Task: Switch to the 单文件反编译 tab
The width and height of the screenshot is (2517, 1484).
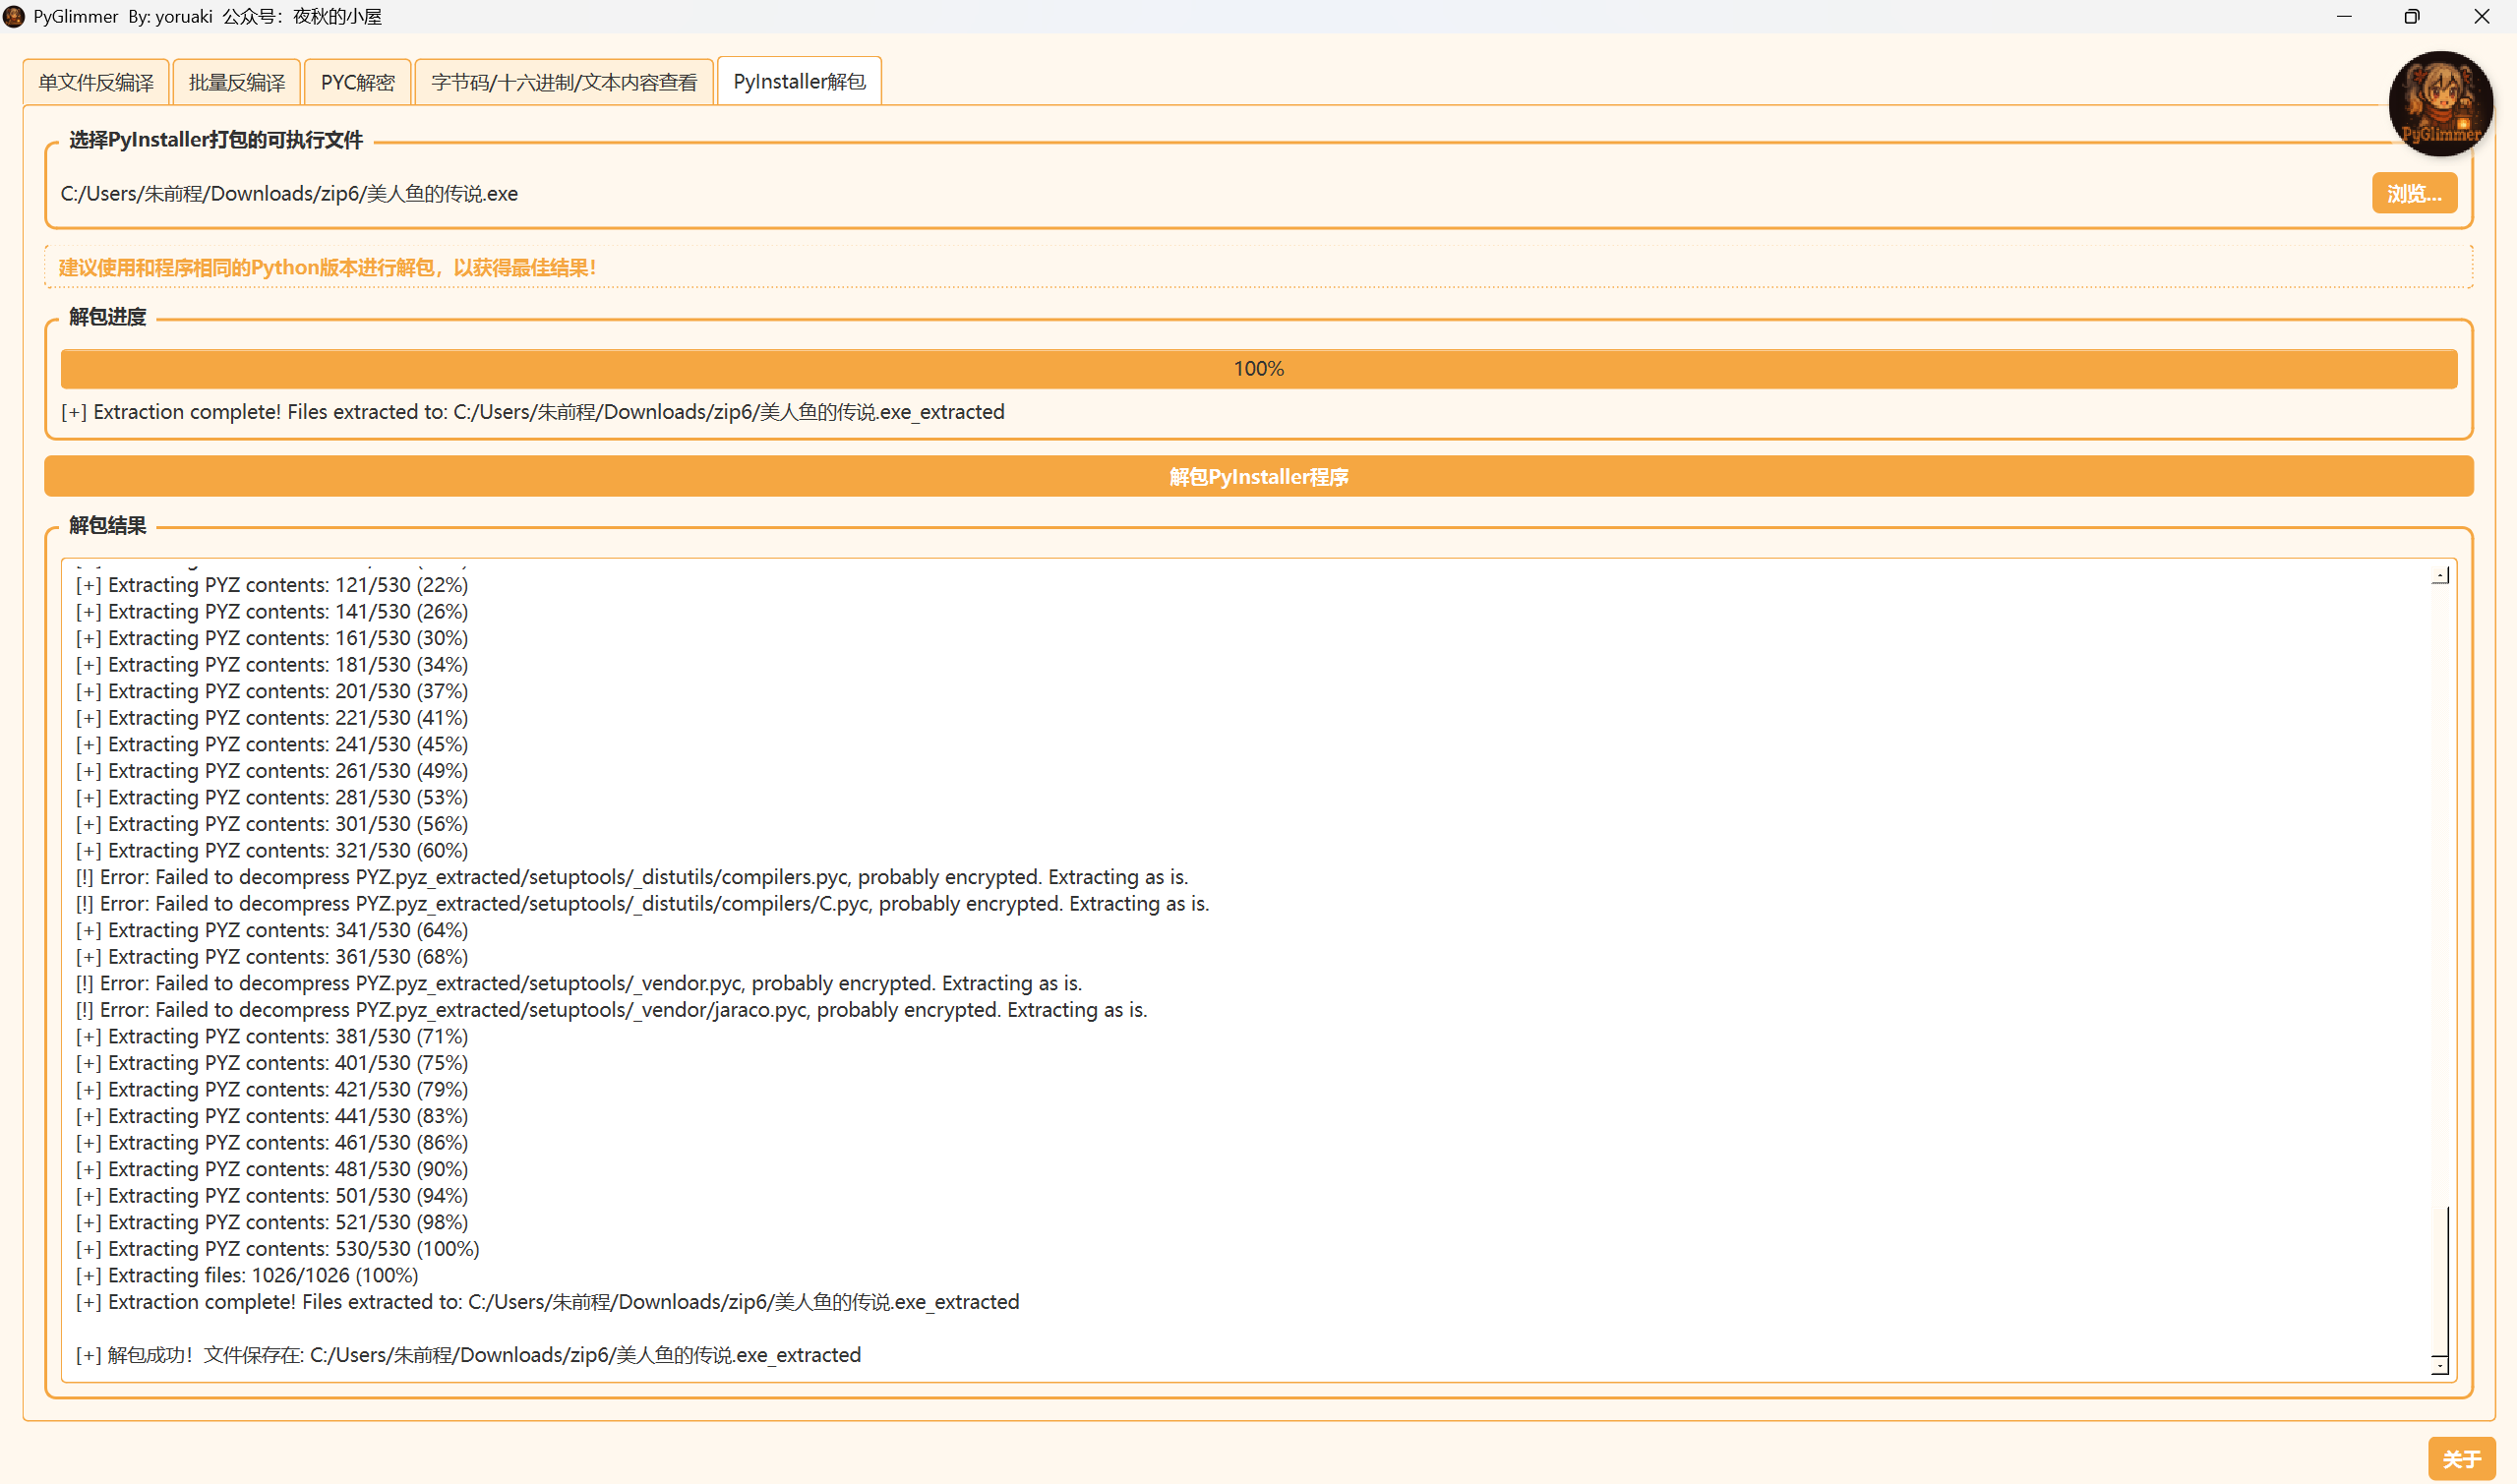Action: coord(96,82)
